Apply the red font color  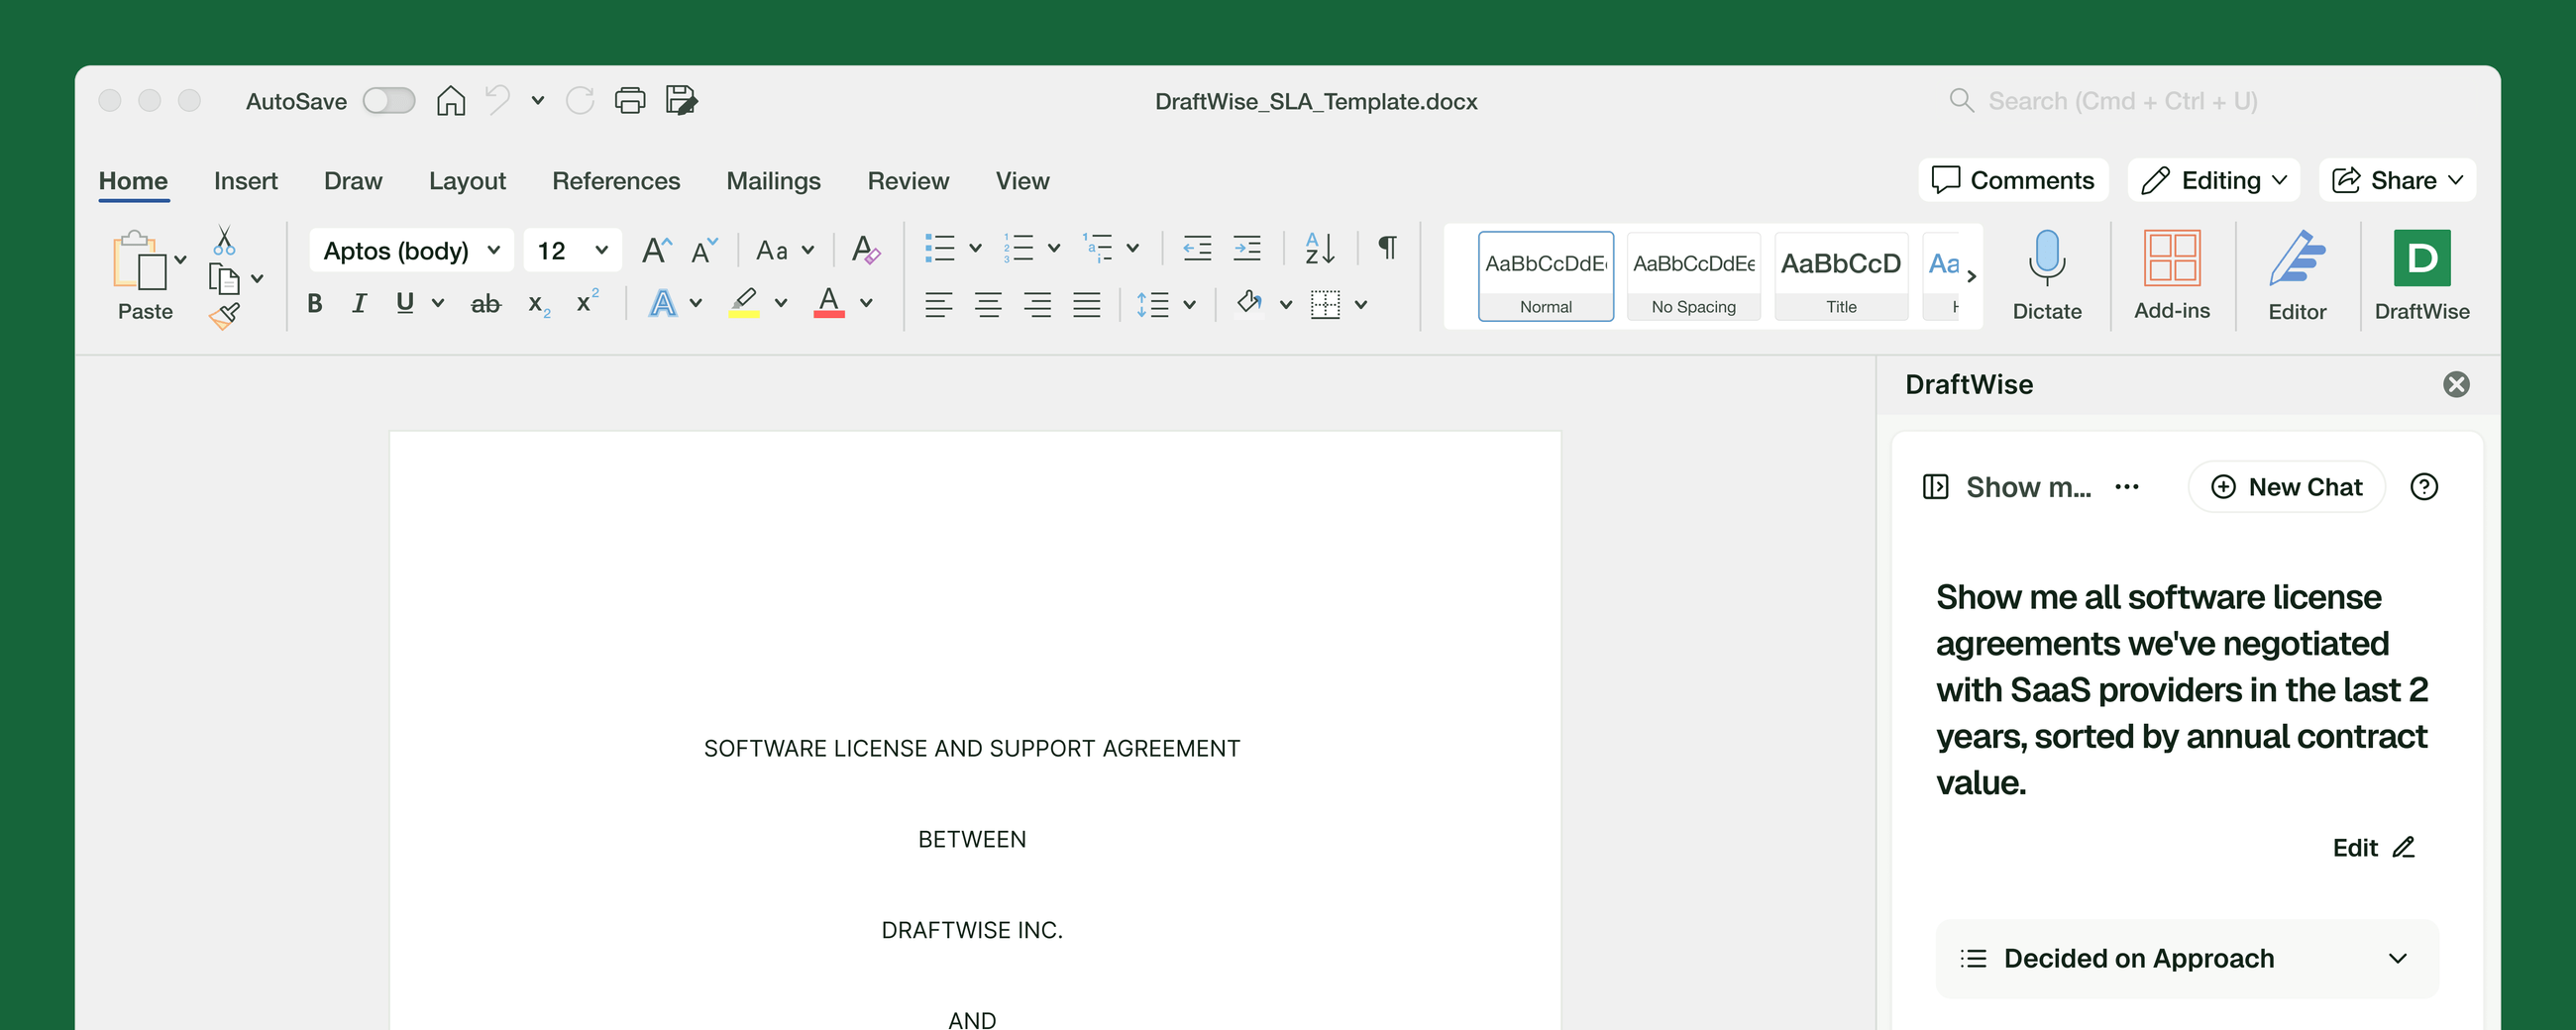pos(829,303)
